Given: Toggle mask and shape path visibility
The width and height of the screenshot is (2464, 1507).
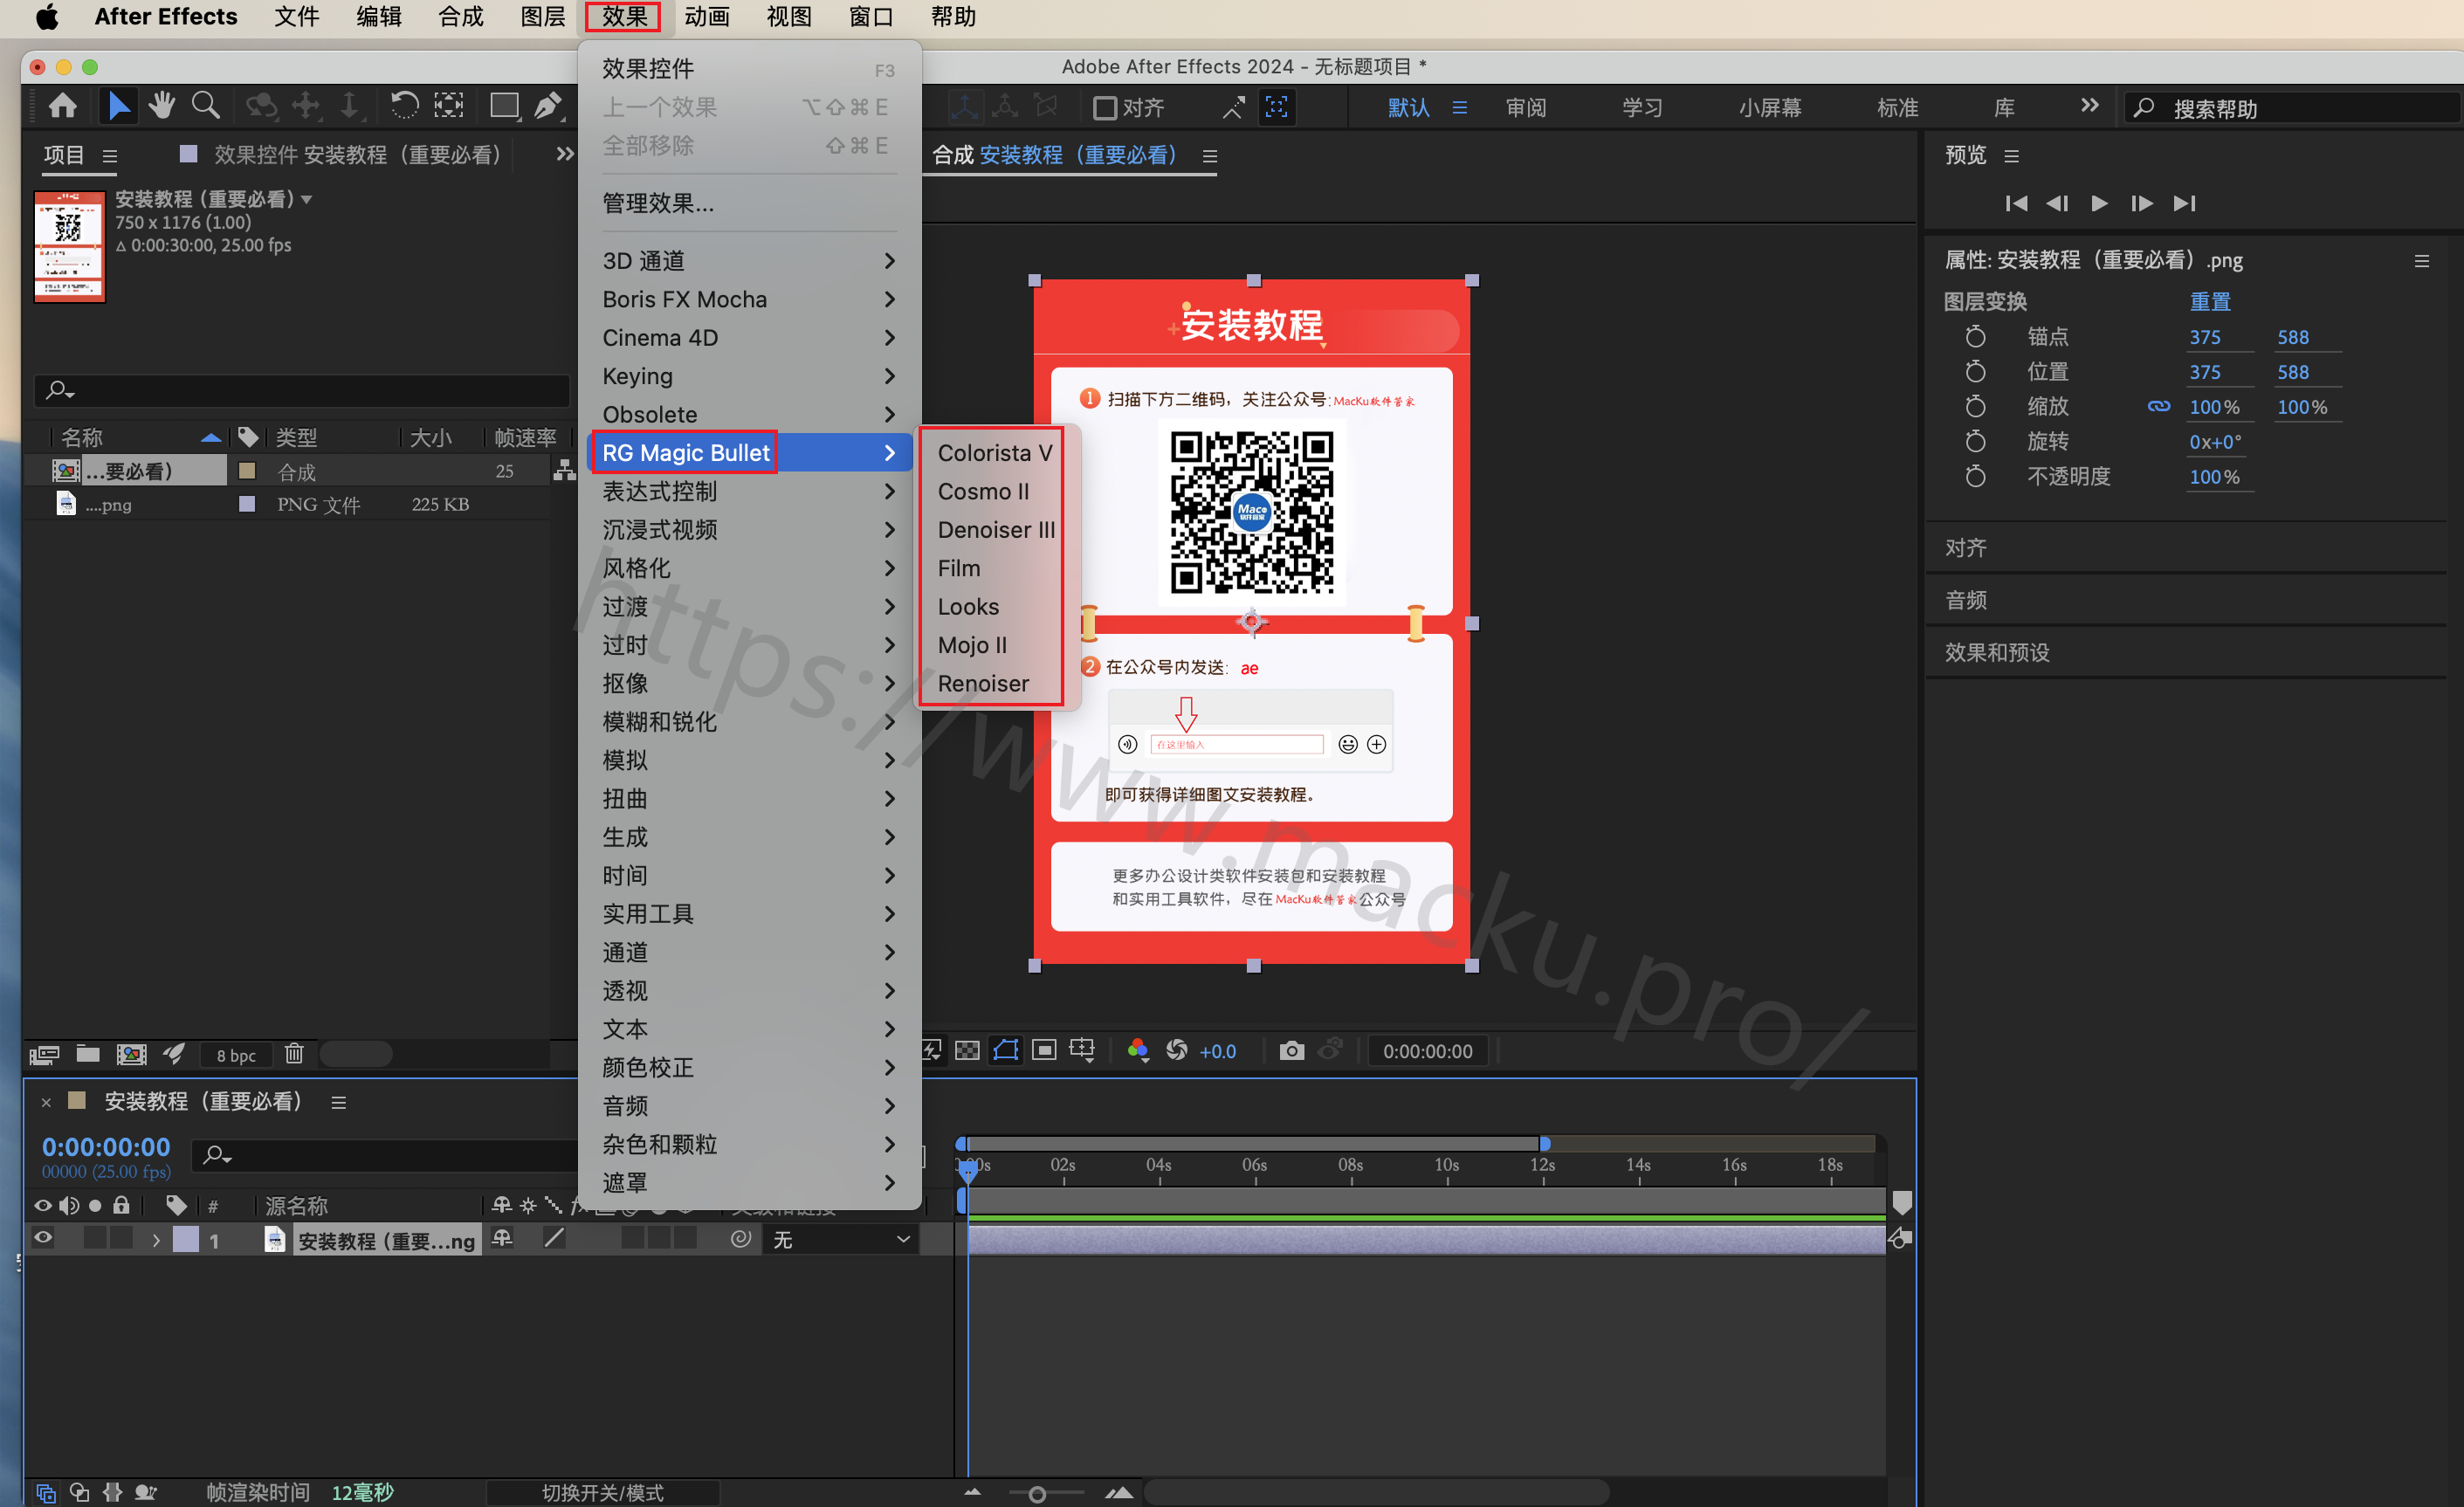Looking at the screenshot, I should coord(1005,1050).
